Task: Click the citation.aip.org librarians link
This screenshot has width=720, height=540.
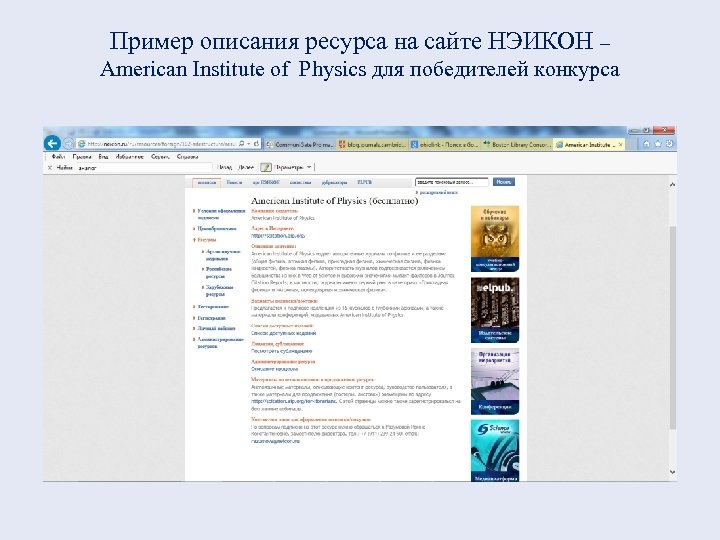Action: 293,401
